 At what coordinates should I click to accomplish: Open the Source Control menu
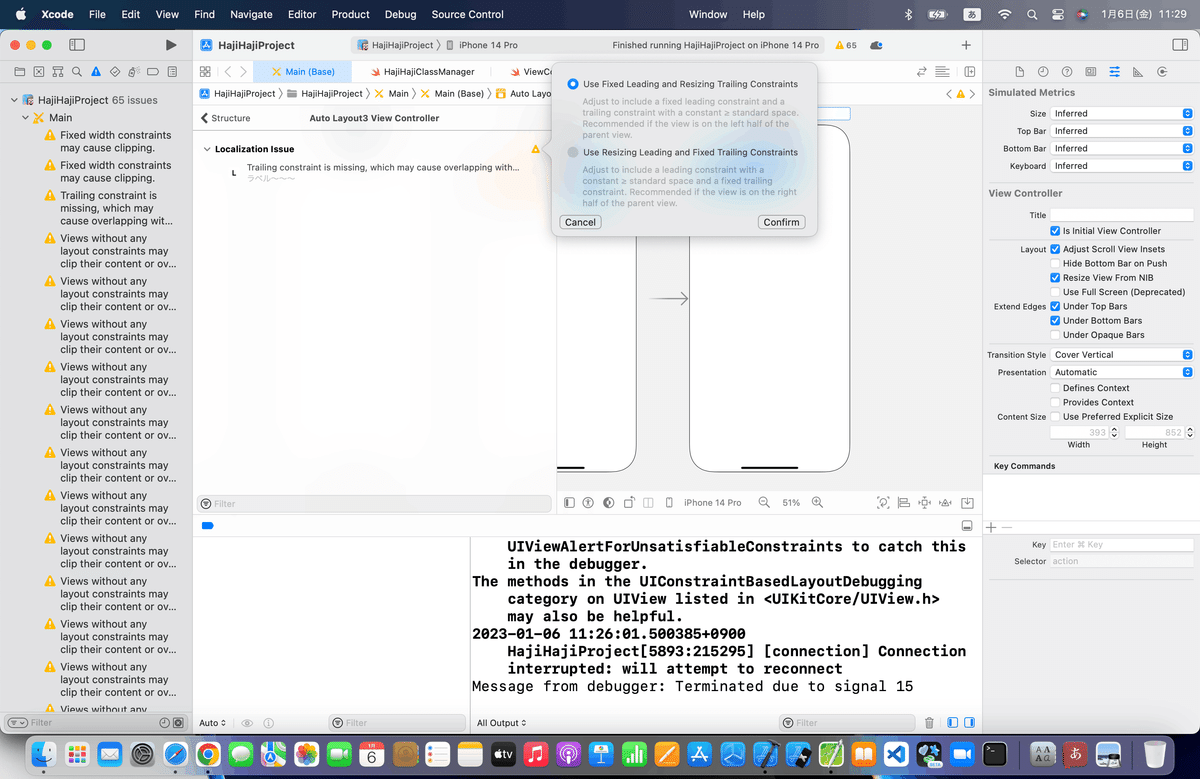coord(468,14)
